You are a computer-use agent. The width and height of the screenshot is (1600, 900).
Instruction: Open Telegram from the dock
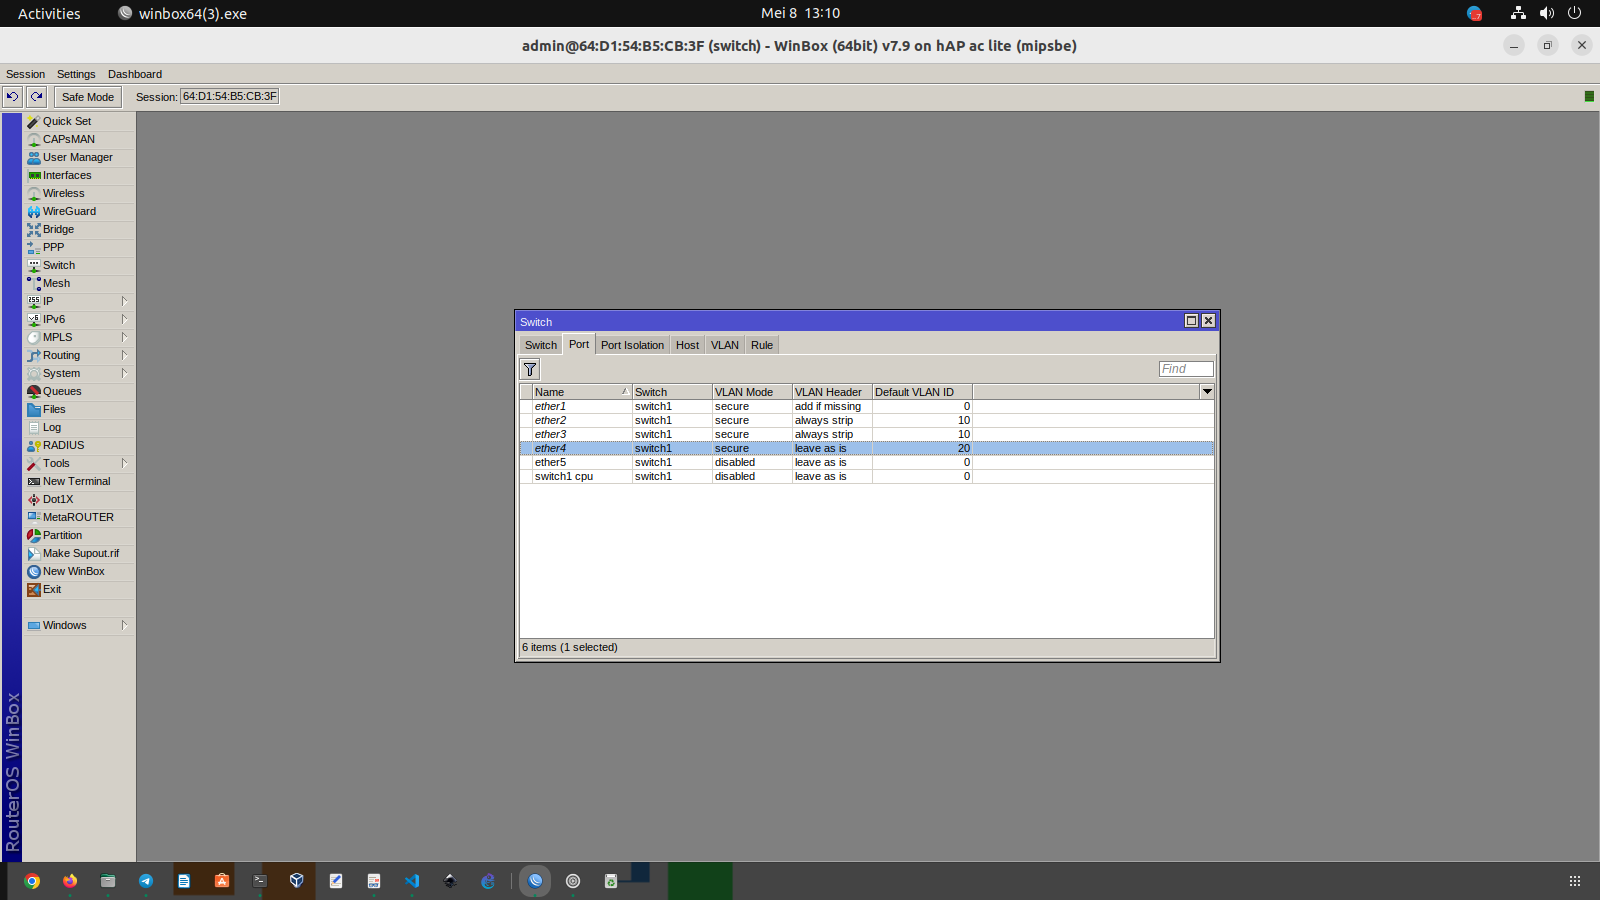(146, 881)
